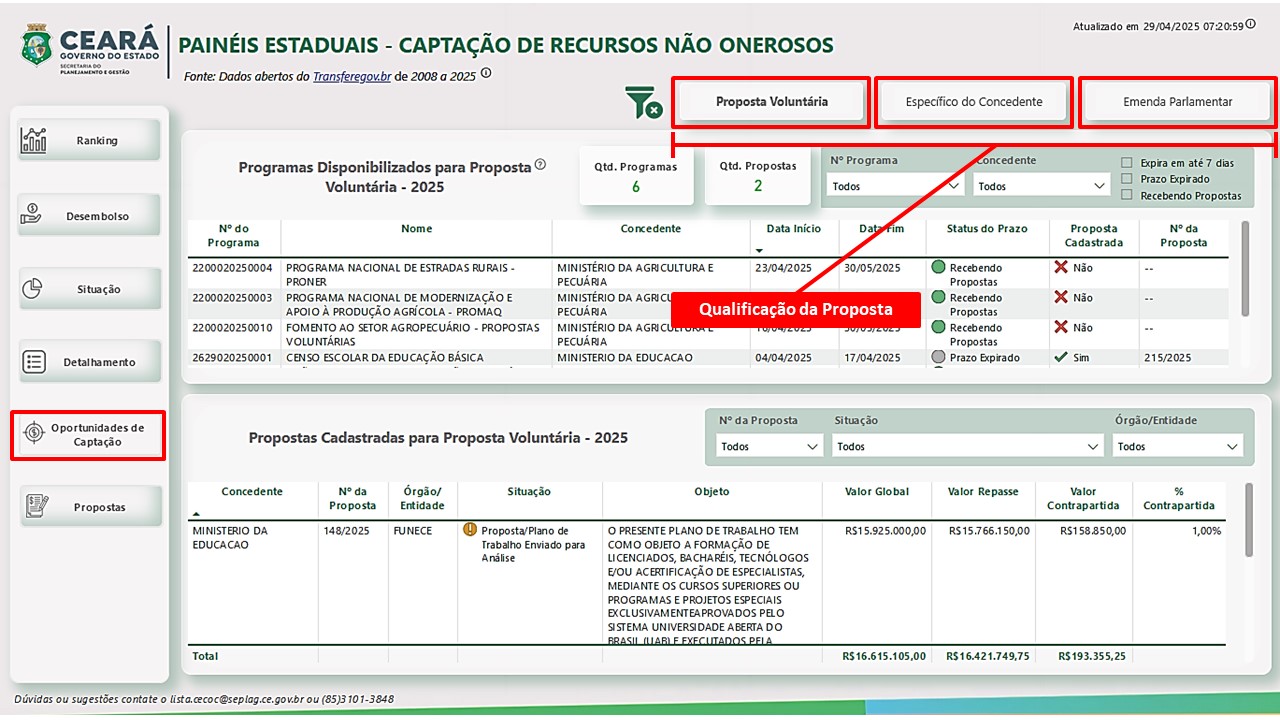
Task: Click the info icon beside the update timestamp
Action: 1251,24
